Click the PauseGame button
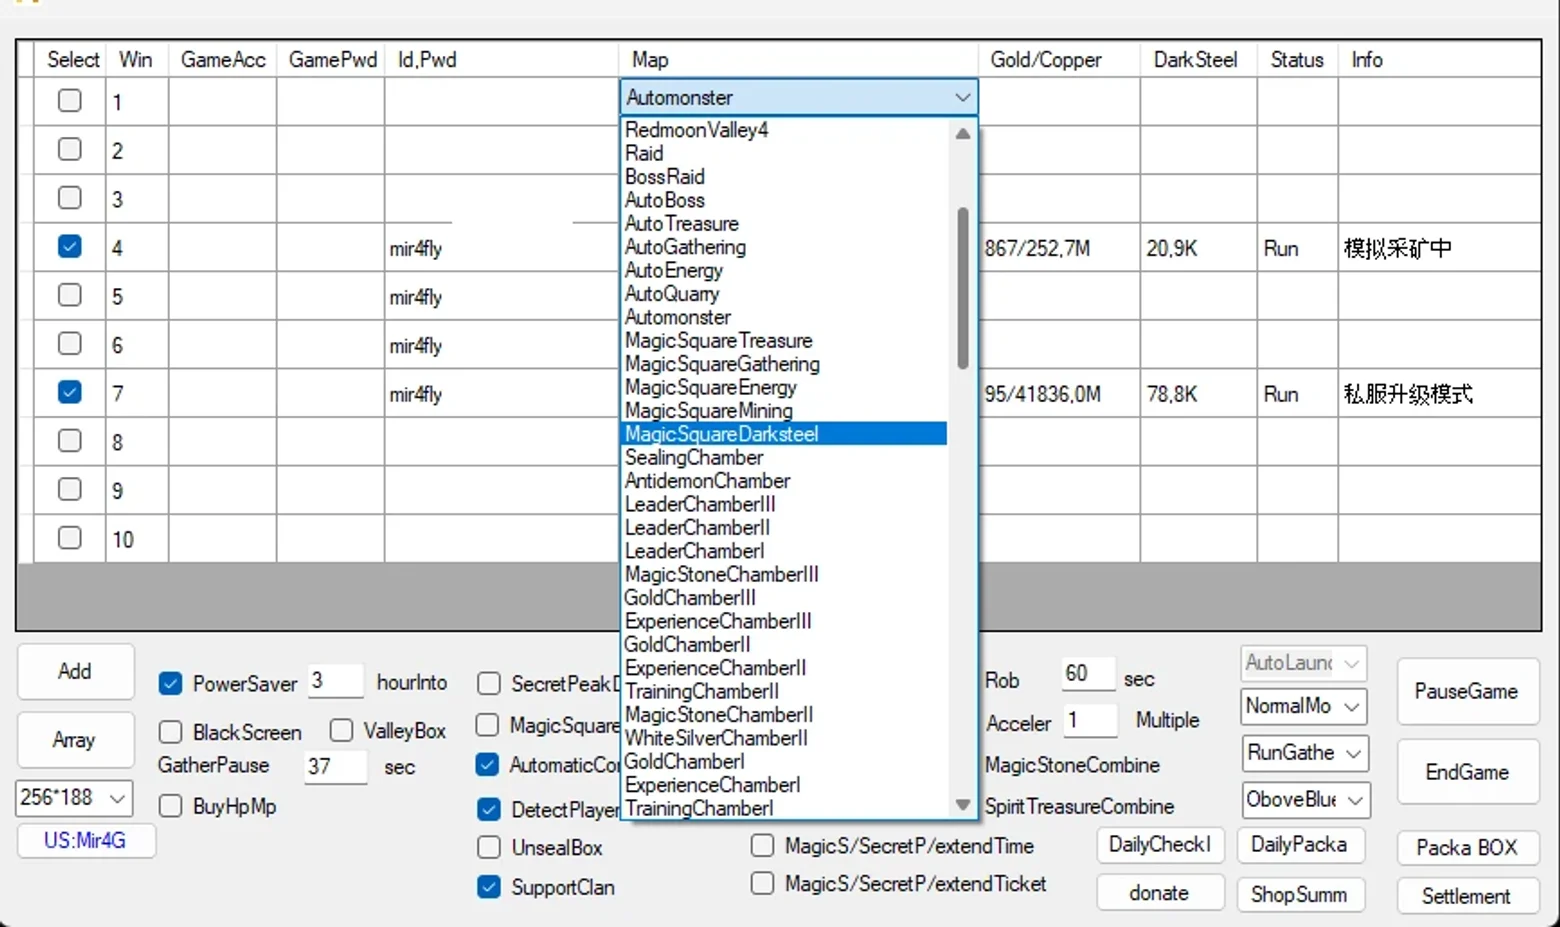The height and width of the screenshot is (927, 1560). [1467, 691]
